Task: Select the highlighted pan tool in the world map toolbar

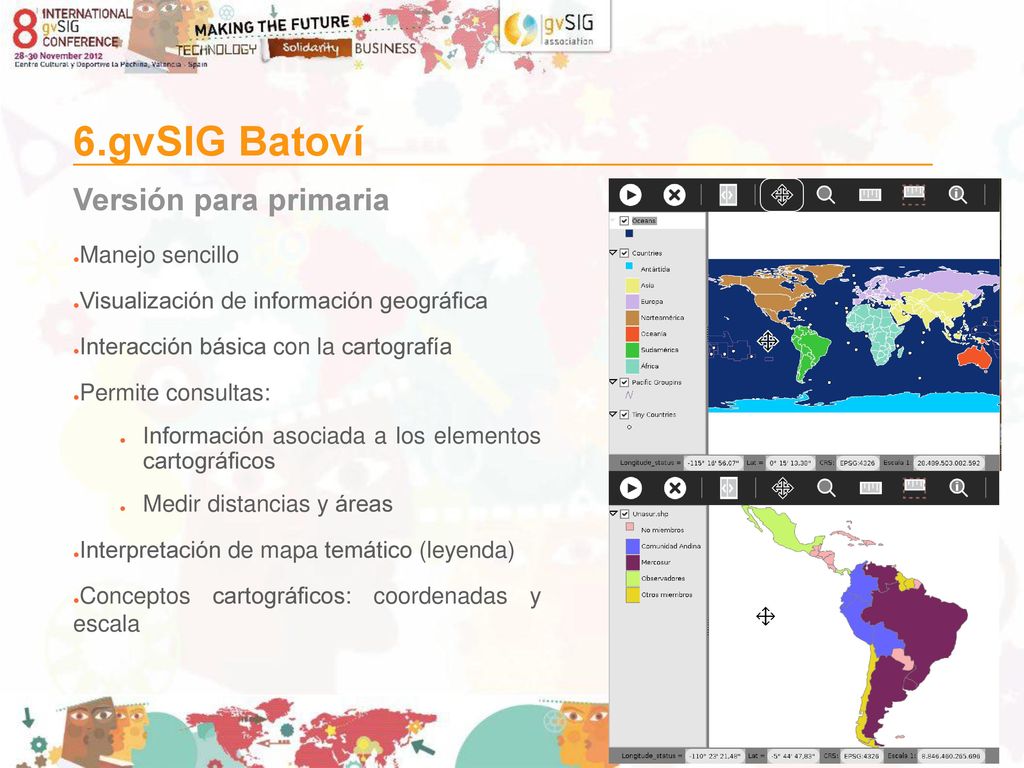Action: [x=782, y=195]
